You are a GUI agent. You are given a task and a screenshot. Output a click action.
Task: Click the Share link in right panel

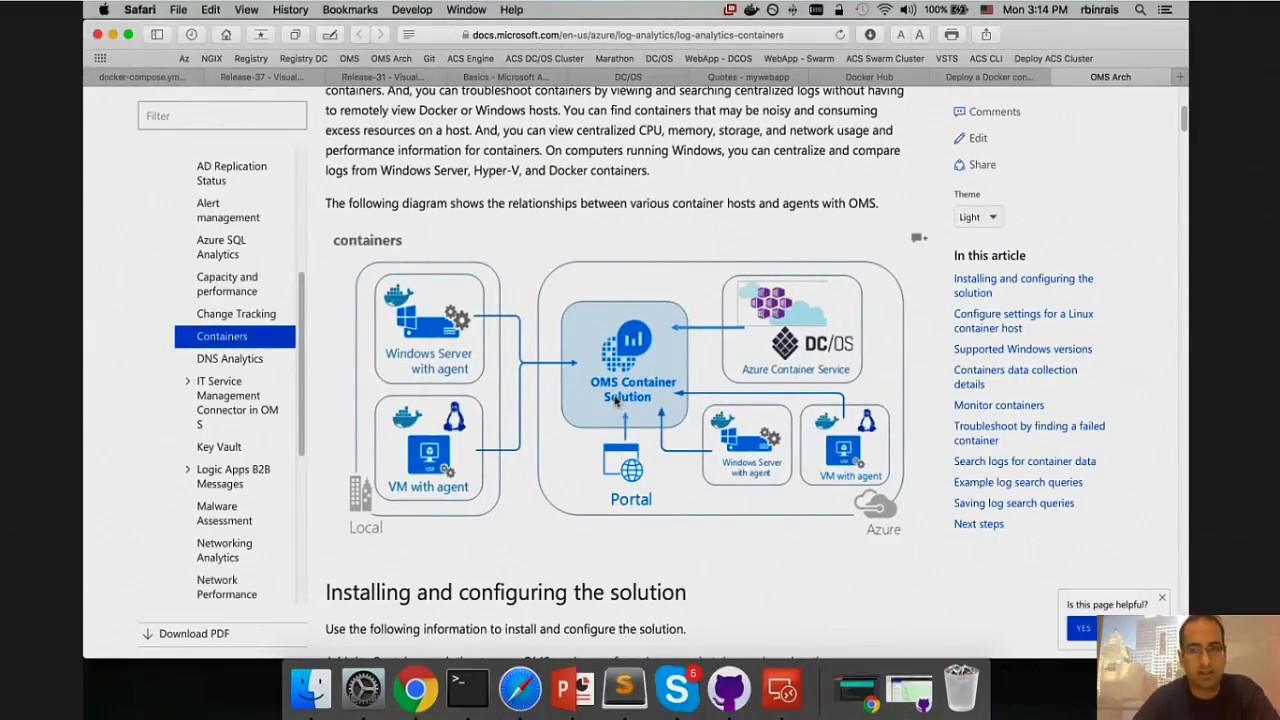(974, 165)
